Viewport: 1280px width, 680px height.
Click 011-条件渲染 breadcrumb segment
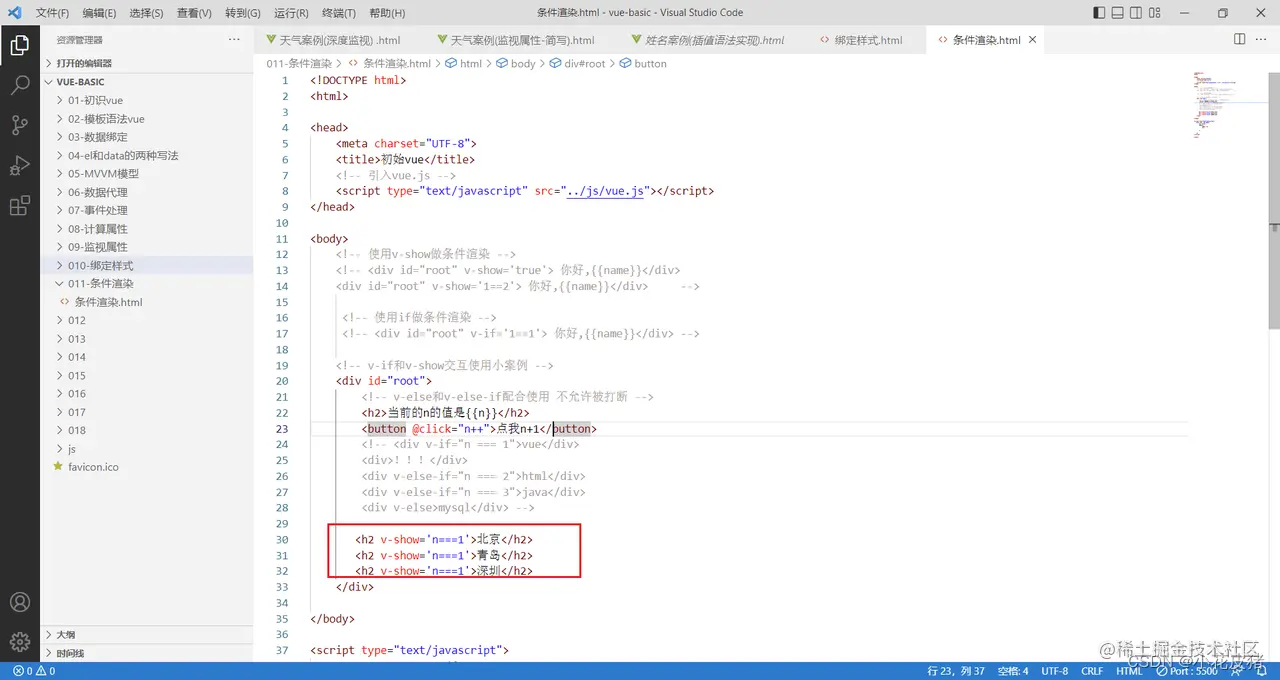tap(298, 63)
